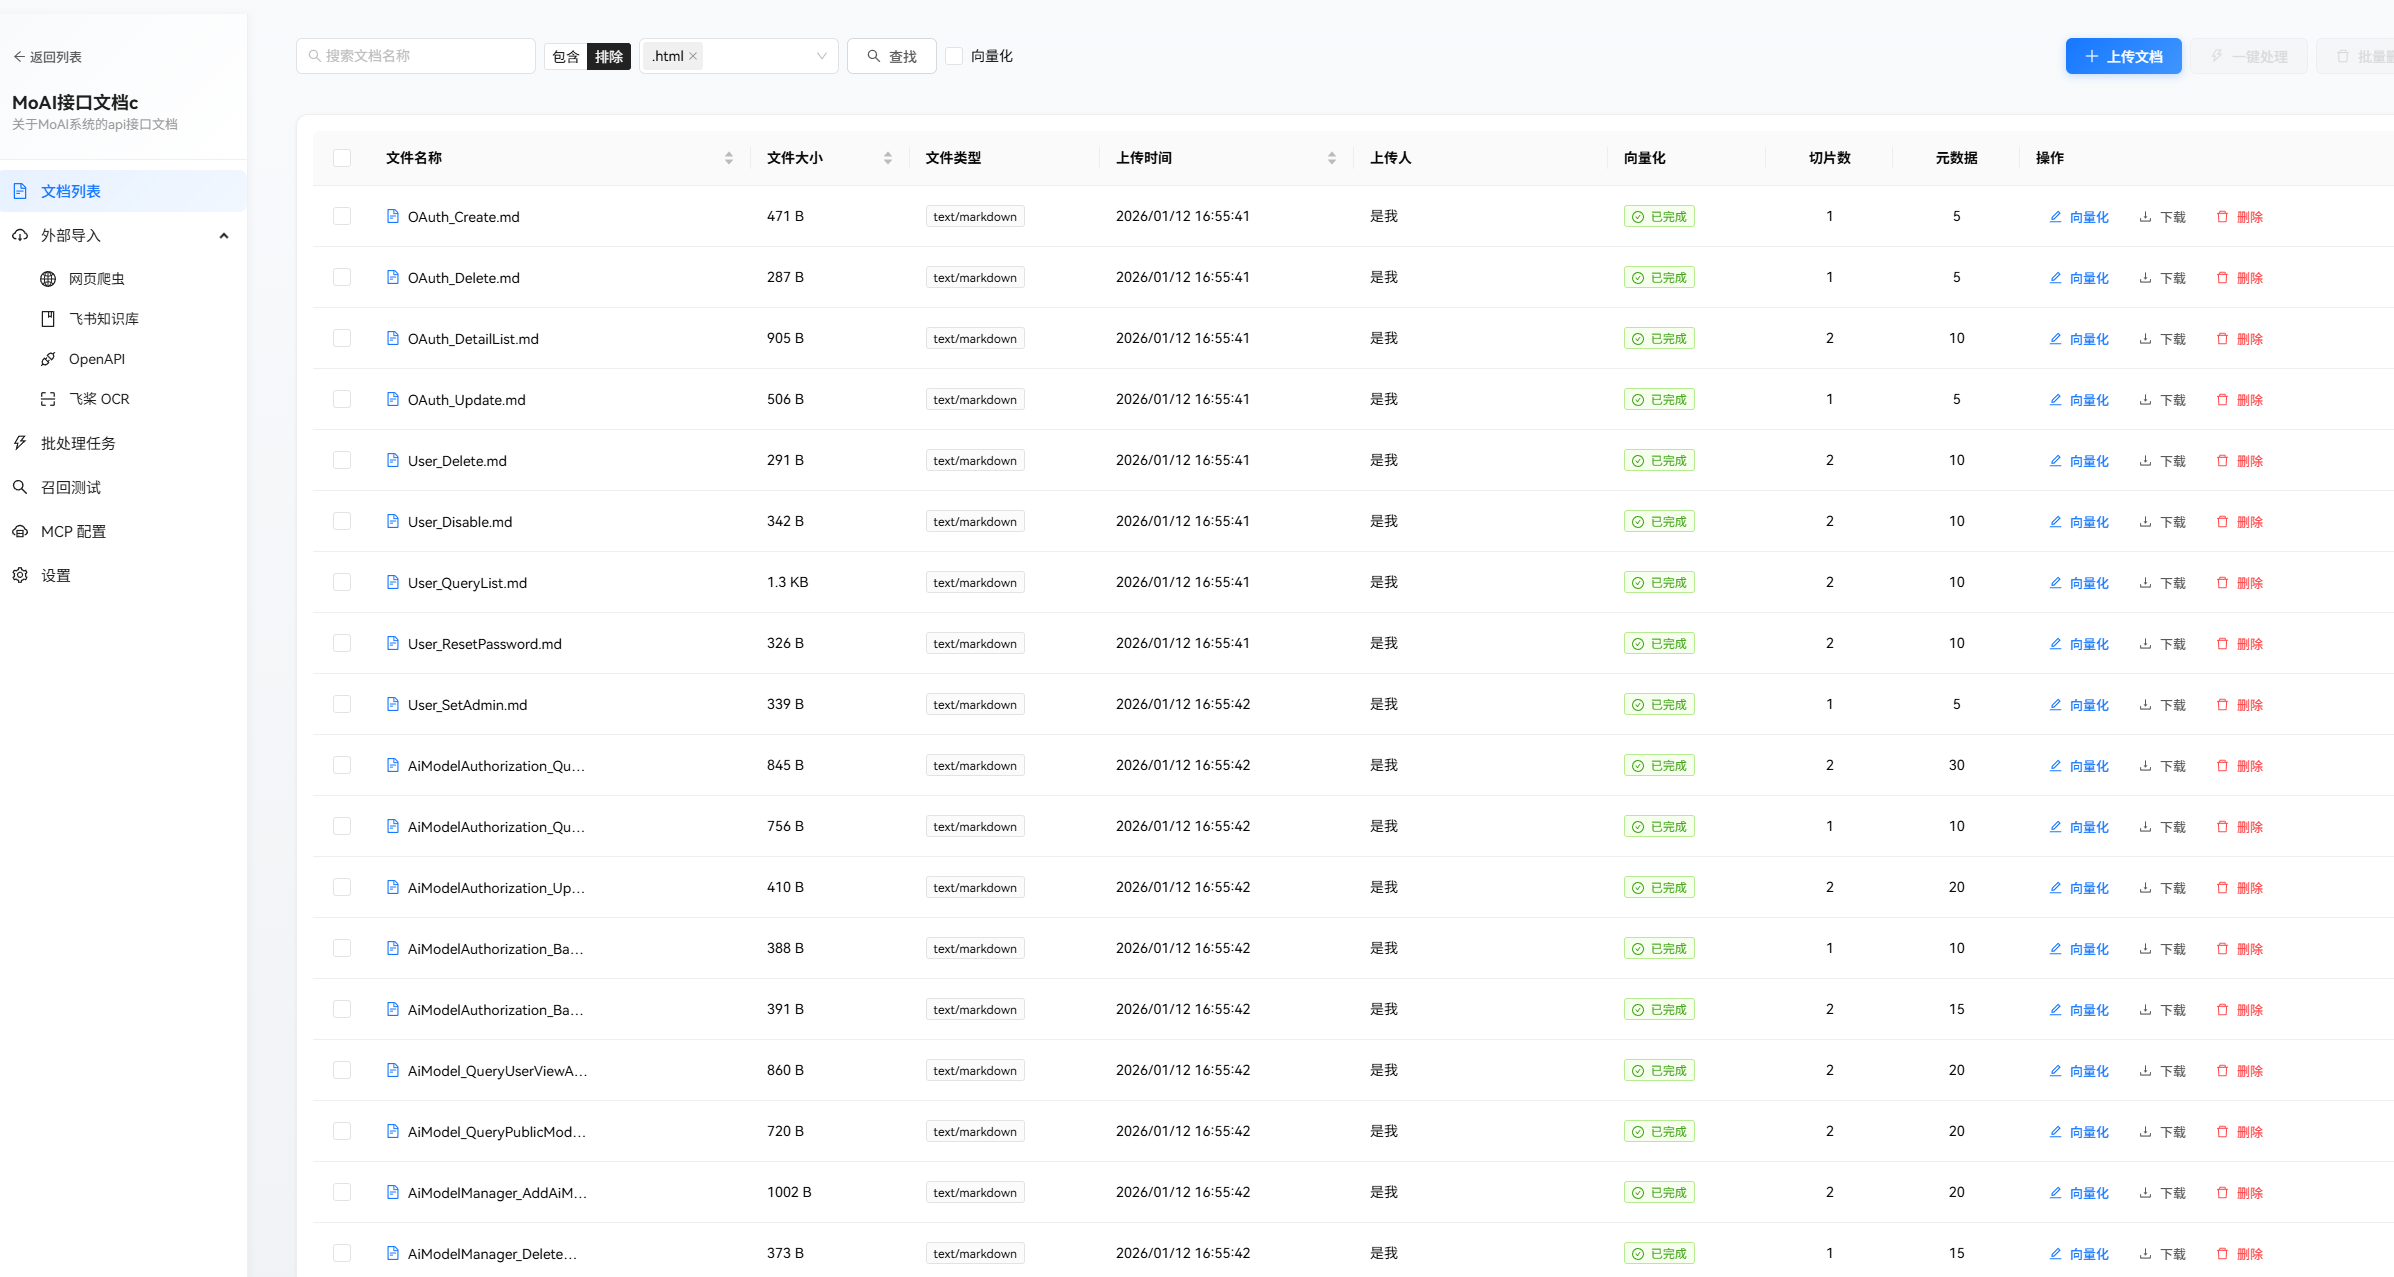
Task: Click the 上传文档 upload button
Action: [x=2123, y=57]
